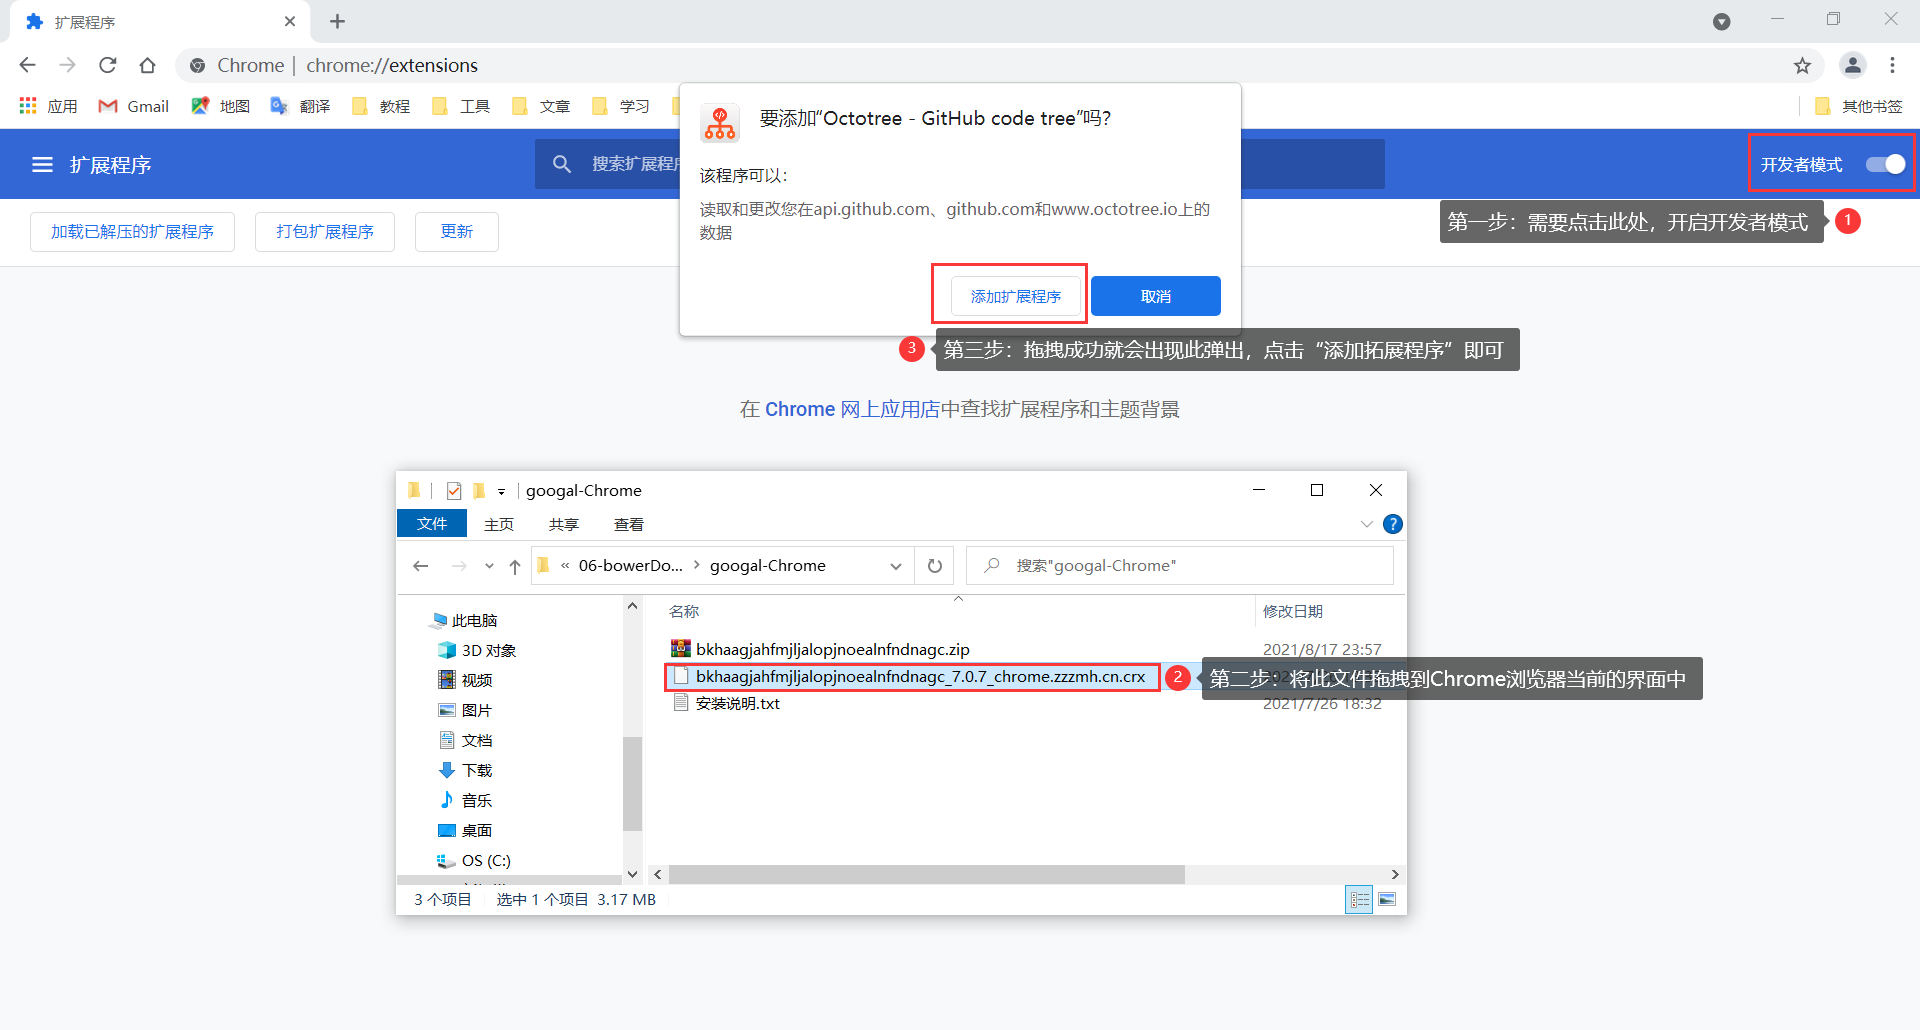Select 文档 in the navigation pane
Viewport: 1920px width, 1030px height.
coord(466,740)
